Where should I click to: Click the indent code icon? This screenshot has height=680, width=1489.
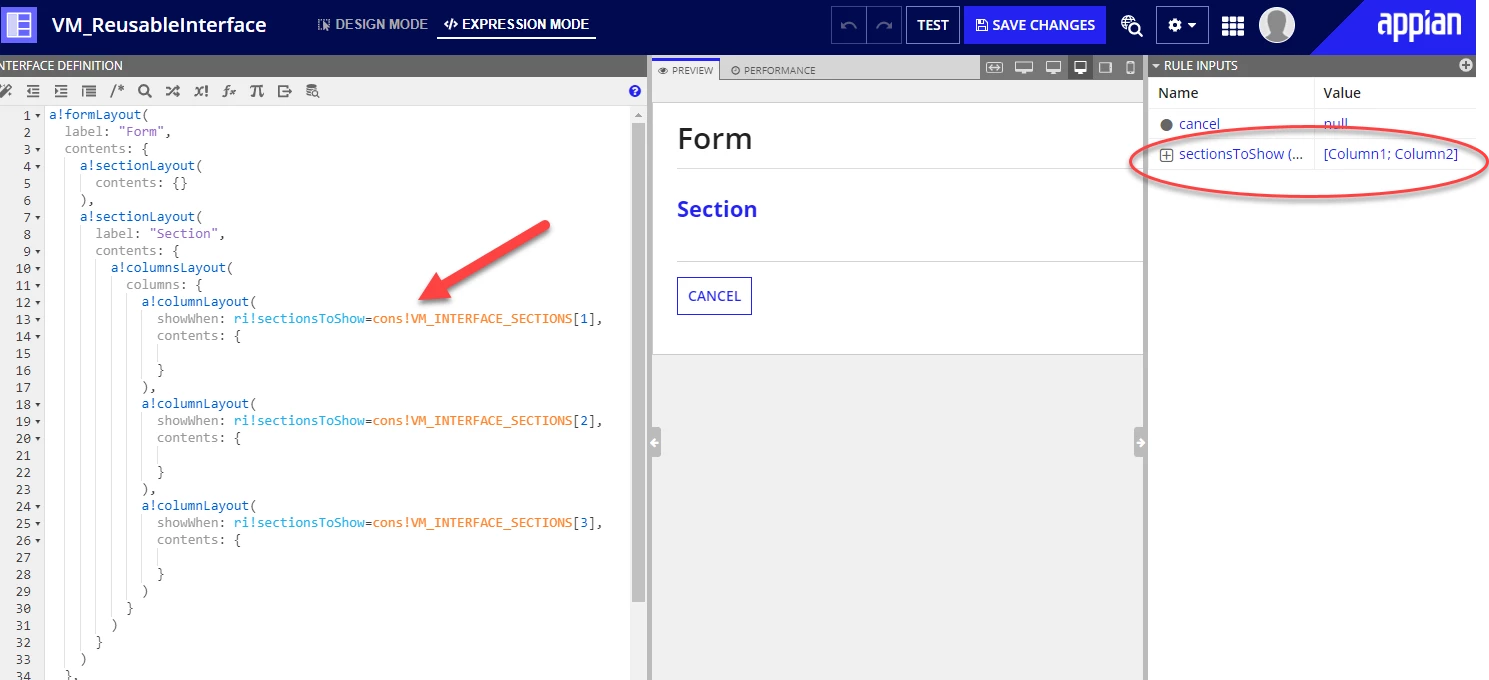(61, 91)
